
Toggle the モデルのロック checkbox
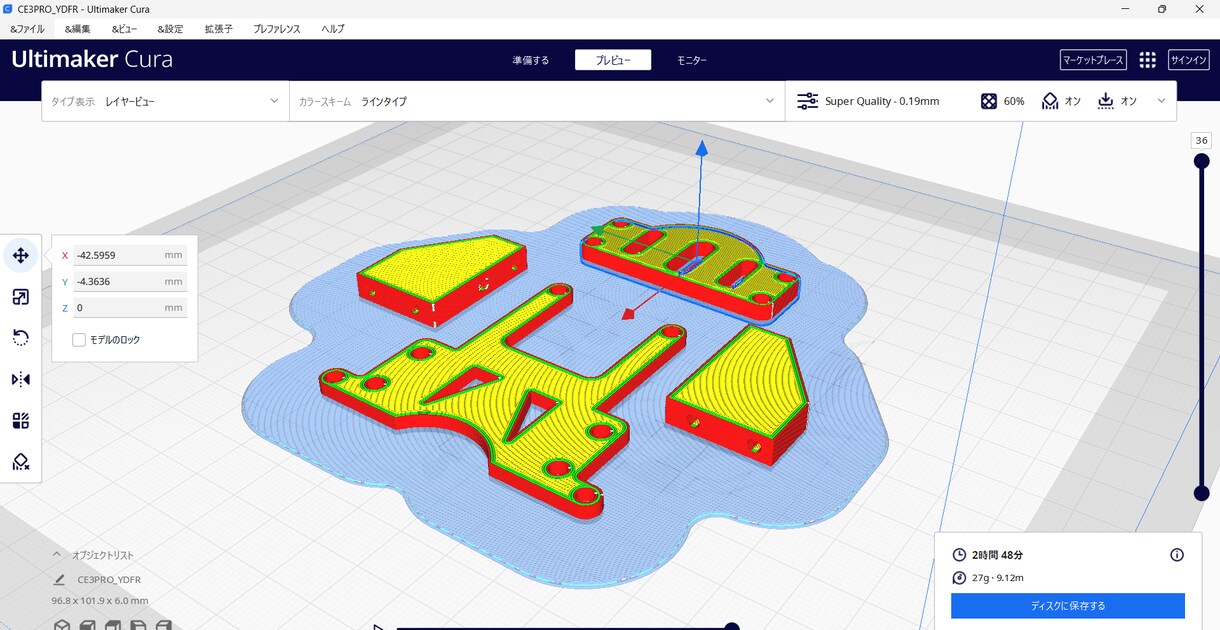(x=79, y=340)
